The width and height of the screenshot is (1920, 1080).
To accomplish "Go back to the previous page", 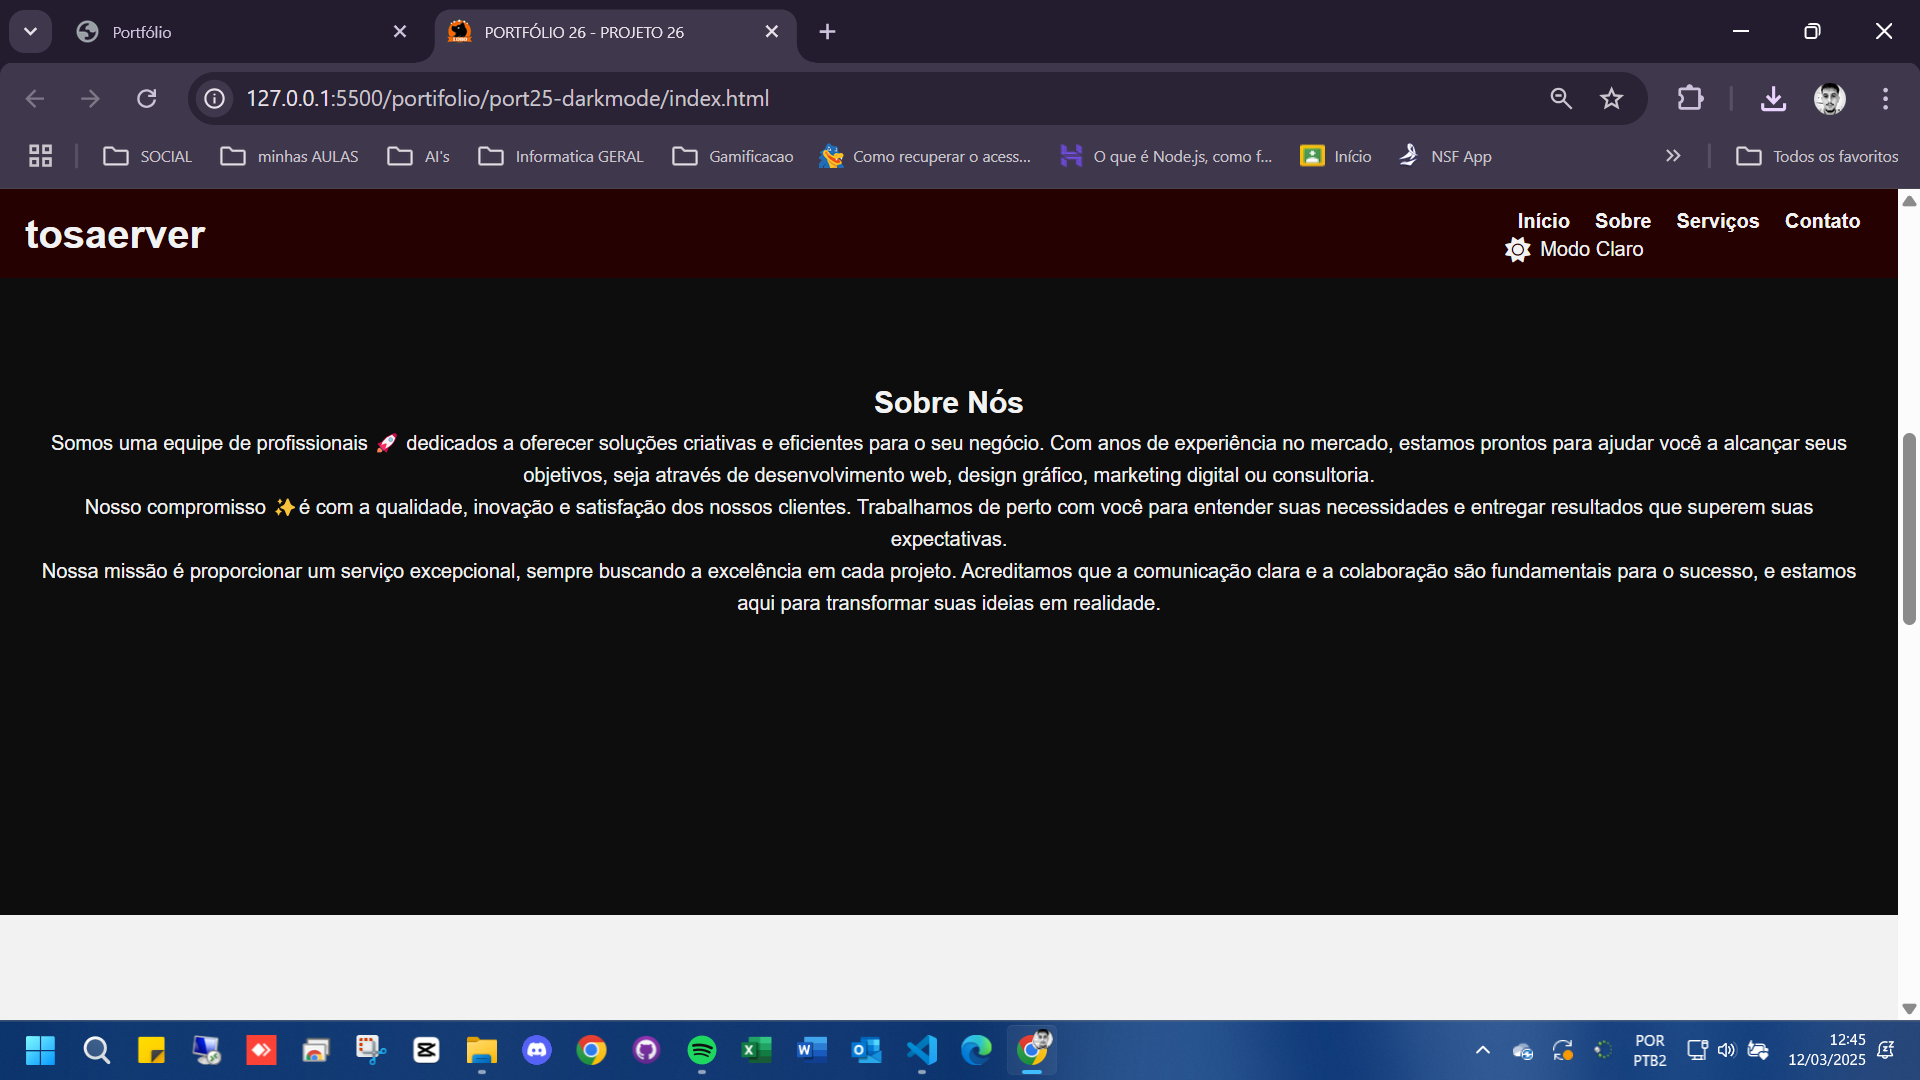I will (x=35, y=98).
